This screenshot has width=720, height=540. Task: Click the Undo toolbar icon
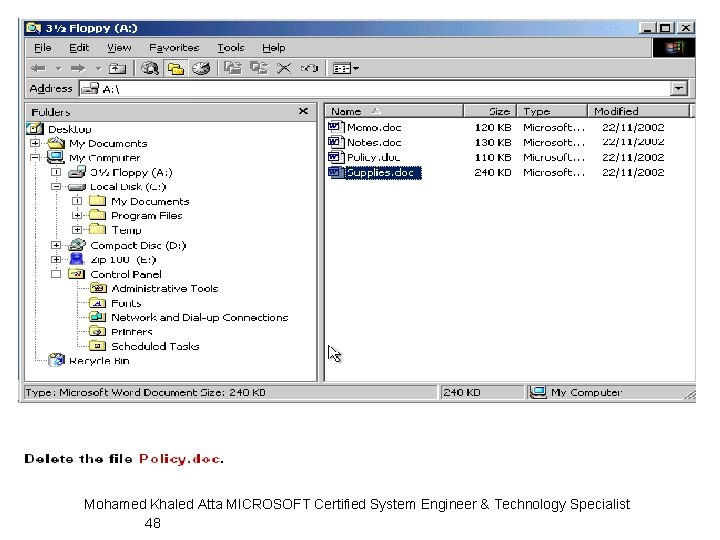coord(309,68)
